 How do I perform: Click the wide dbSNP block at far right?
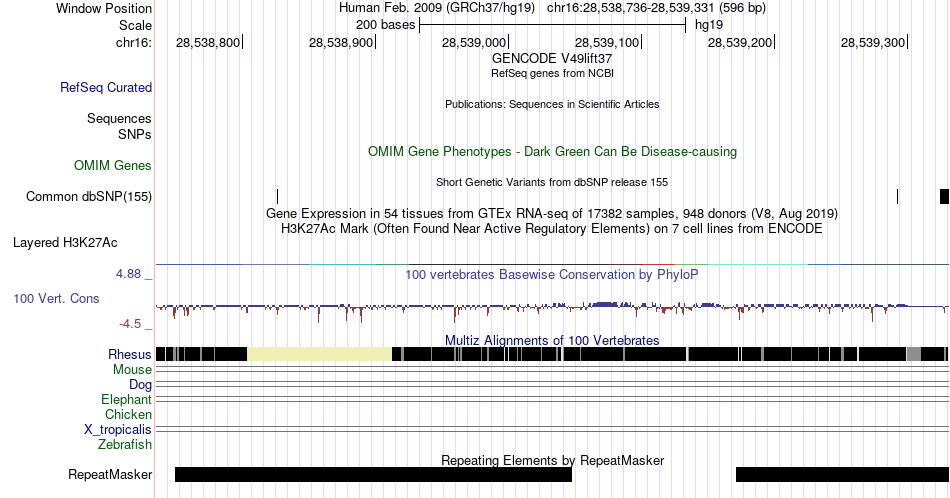pyautogui.click(x=945, y=196)
